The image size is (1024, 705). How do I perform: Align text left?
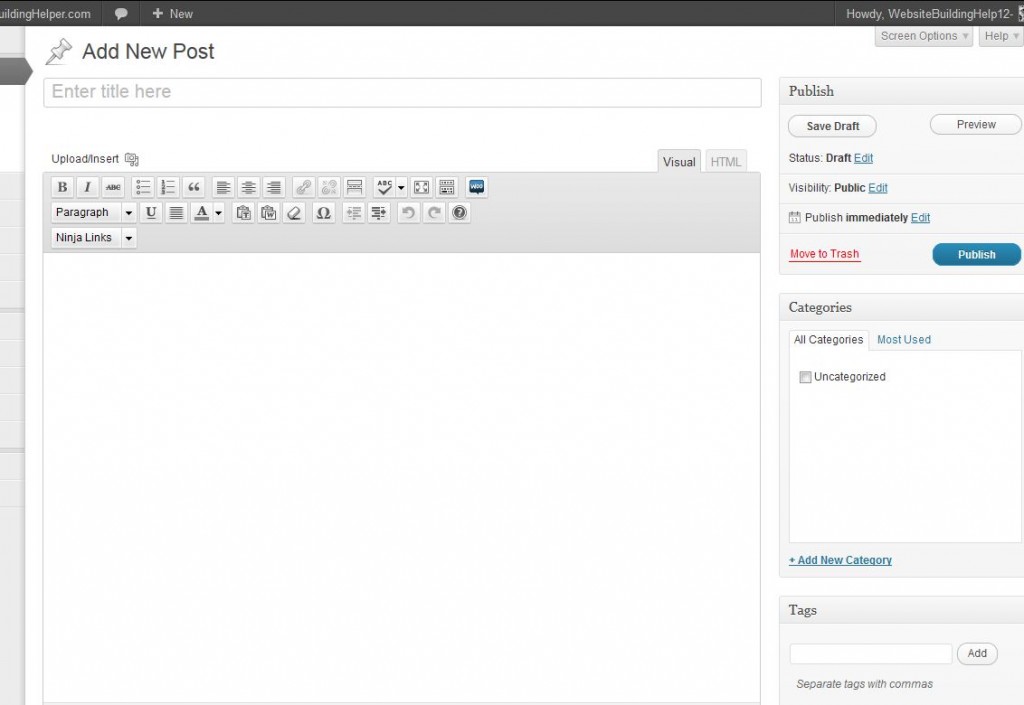click(223, 187)
